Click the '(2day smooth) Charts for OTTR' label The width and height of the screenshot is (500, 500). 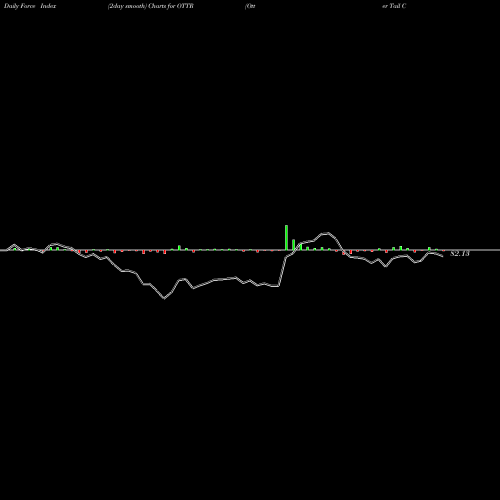tap(151, 6)
